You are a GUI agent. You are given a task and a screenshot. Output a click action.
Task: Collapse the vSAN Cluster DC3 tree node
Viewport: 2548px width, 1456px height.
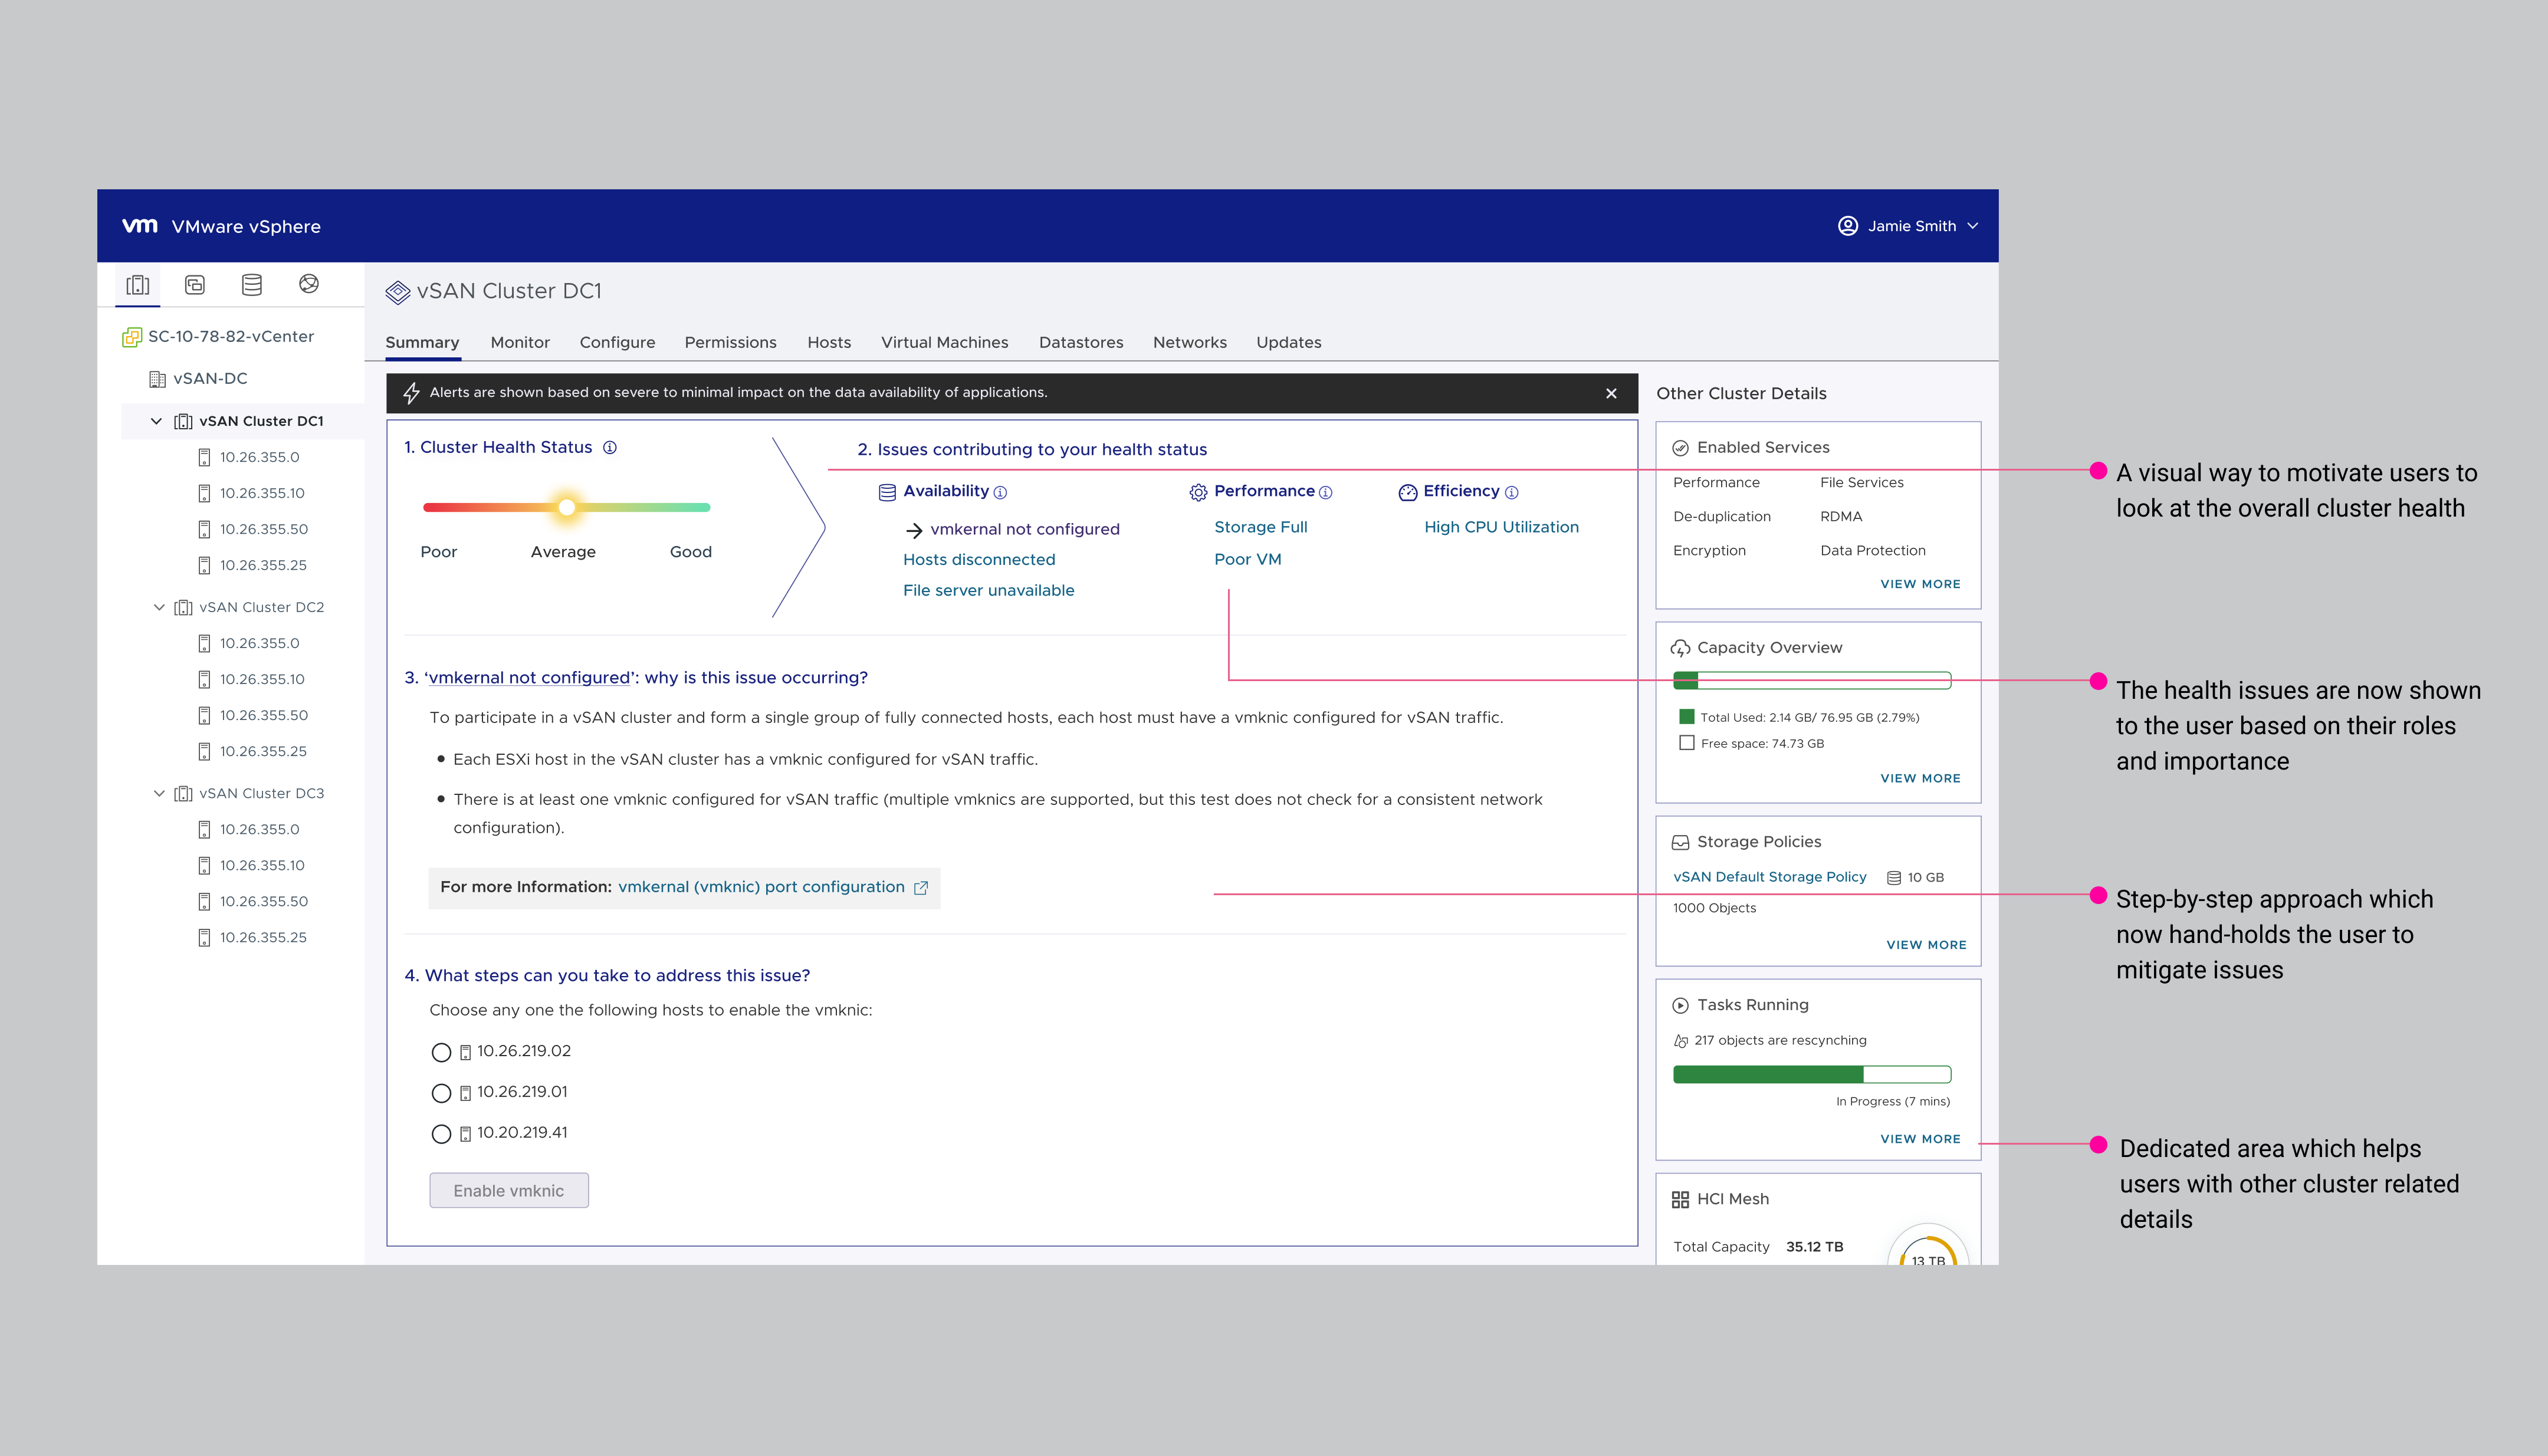(158, 793)
